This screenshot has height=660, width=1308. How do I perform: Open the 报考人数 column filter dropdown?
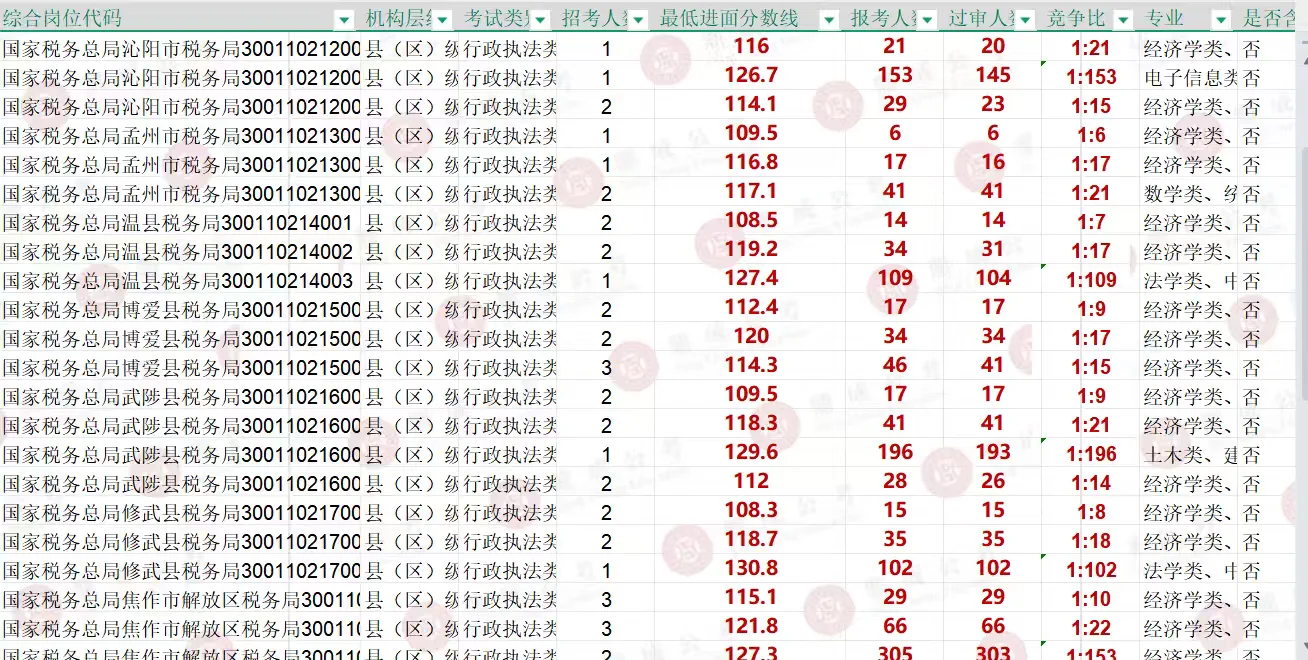926,19
